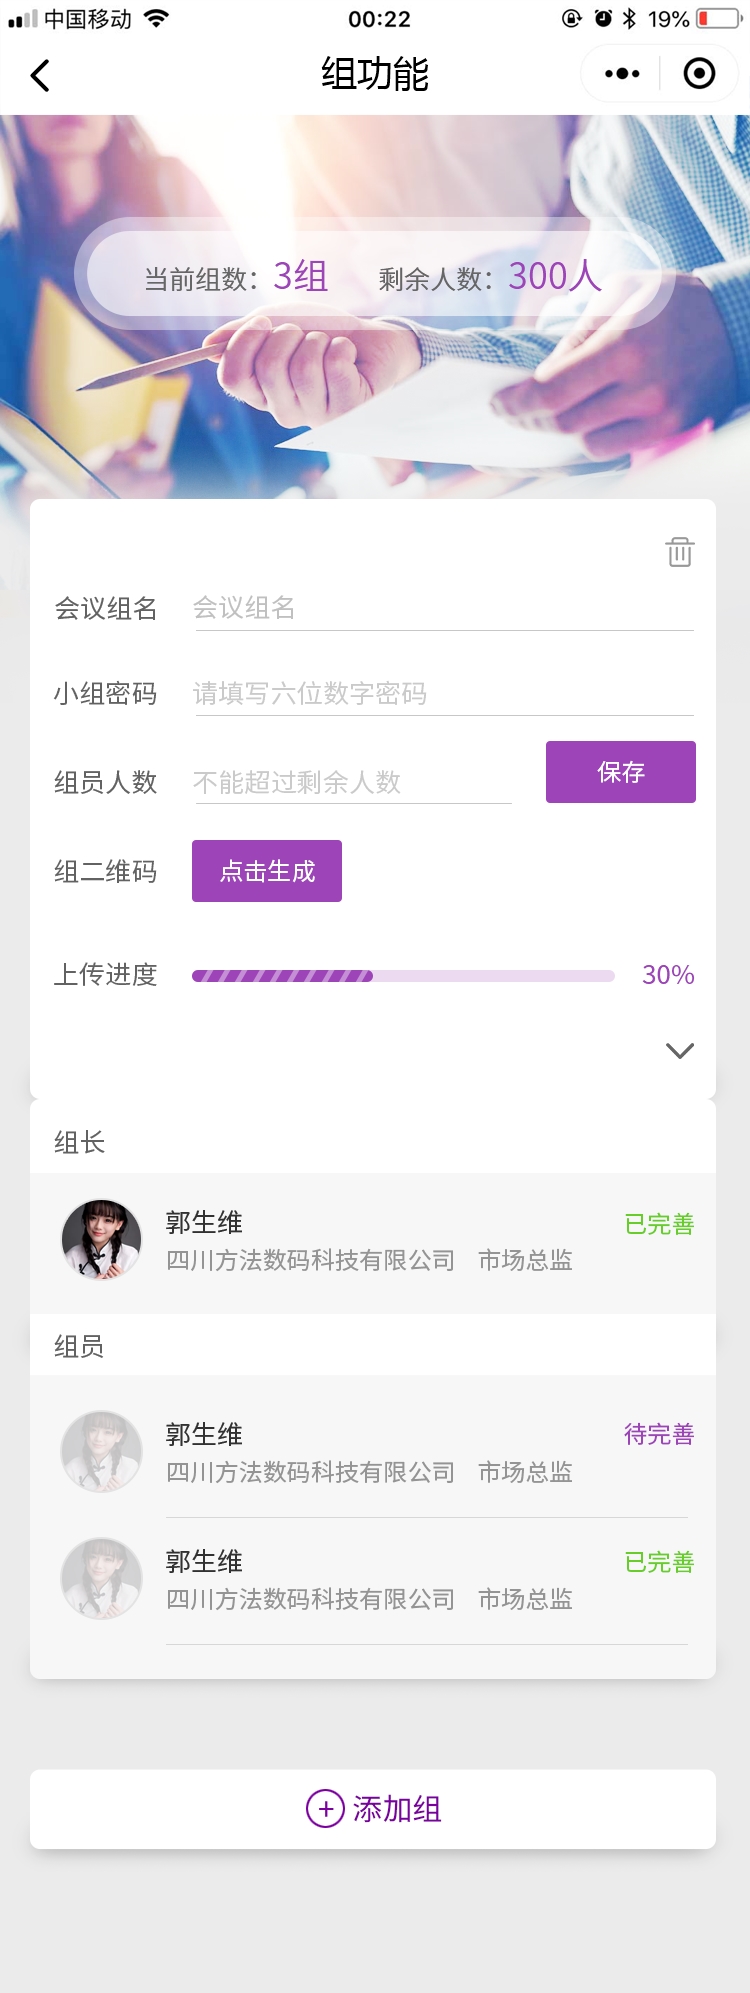This screenshot has height=1993, width=750.
Task: Click the 保存 button
Action: coord(620,772)
